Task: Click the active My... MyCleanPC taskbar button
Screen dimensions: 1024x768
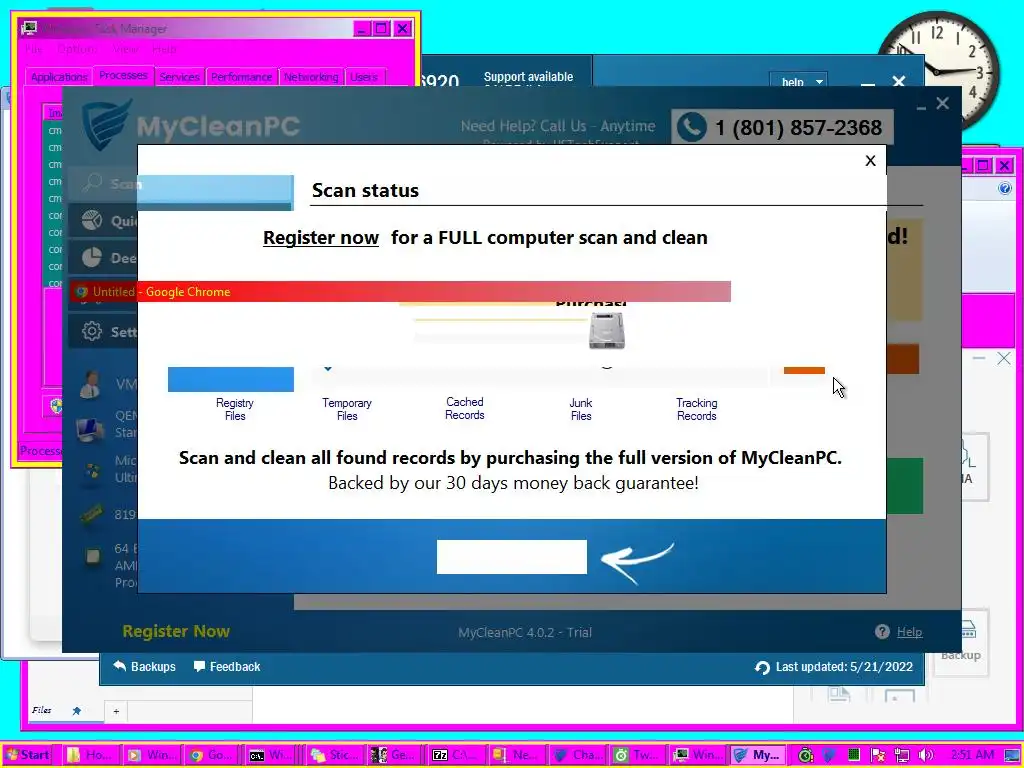Action: click(759, 755)
